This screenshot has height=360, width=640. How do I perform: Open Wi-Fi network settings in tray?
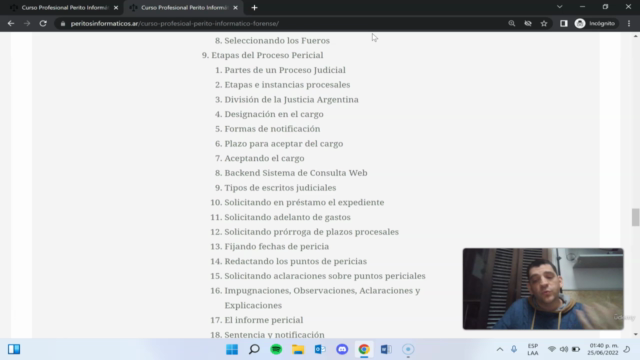click(551, 349)
